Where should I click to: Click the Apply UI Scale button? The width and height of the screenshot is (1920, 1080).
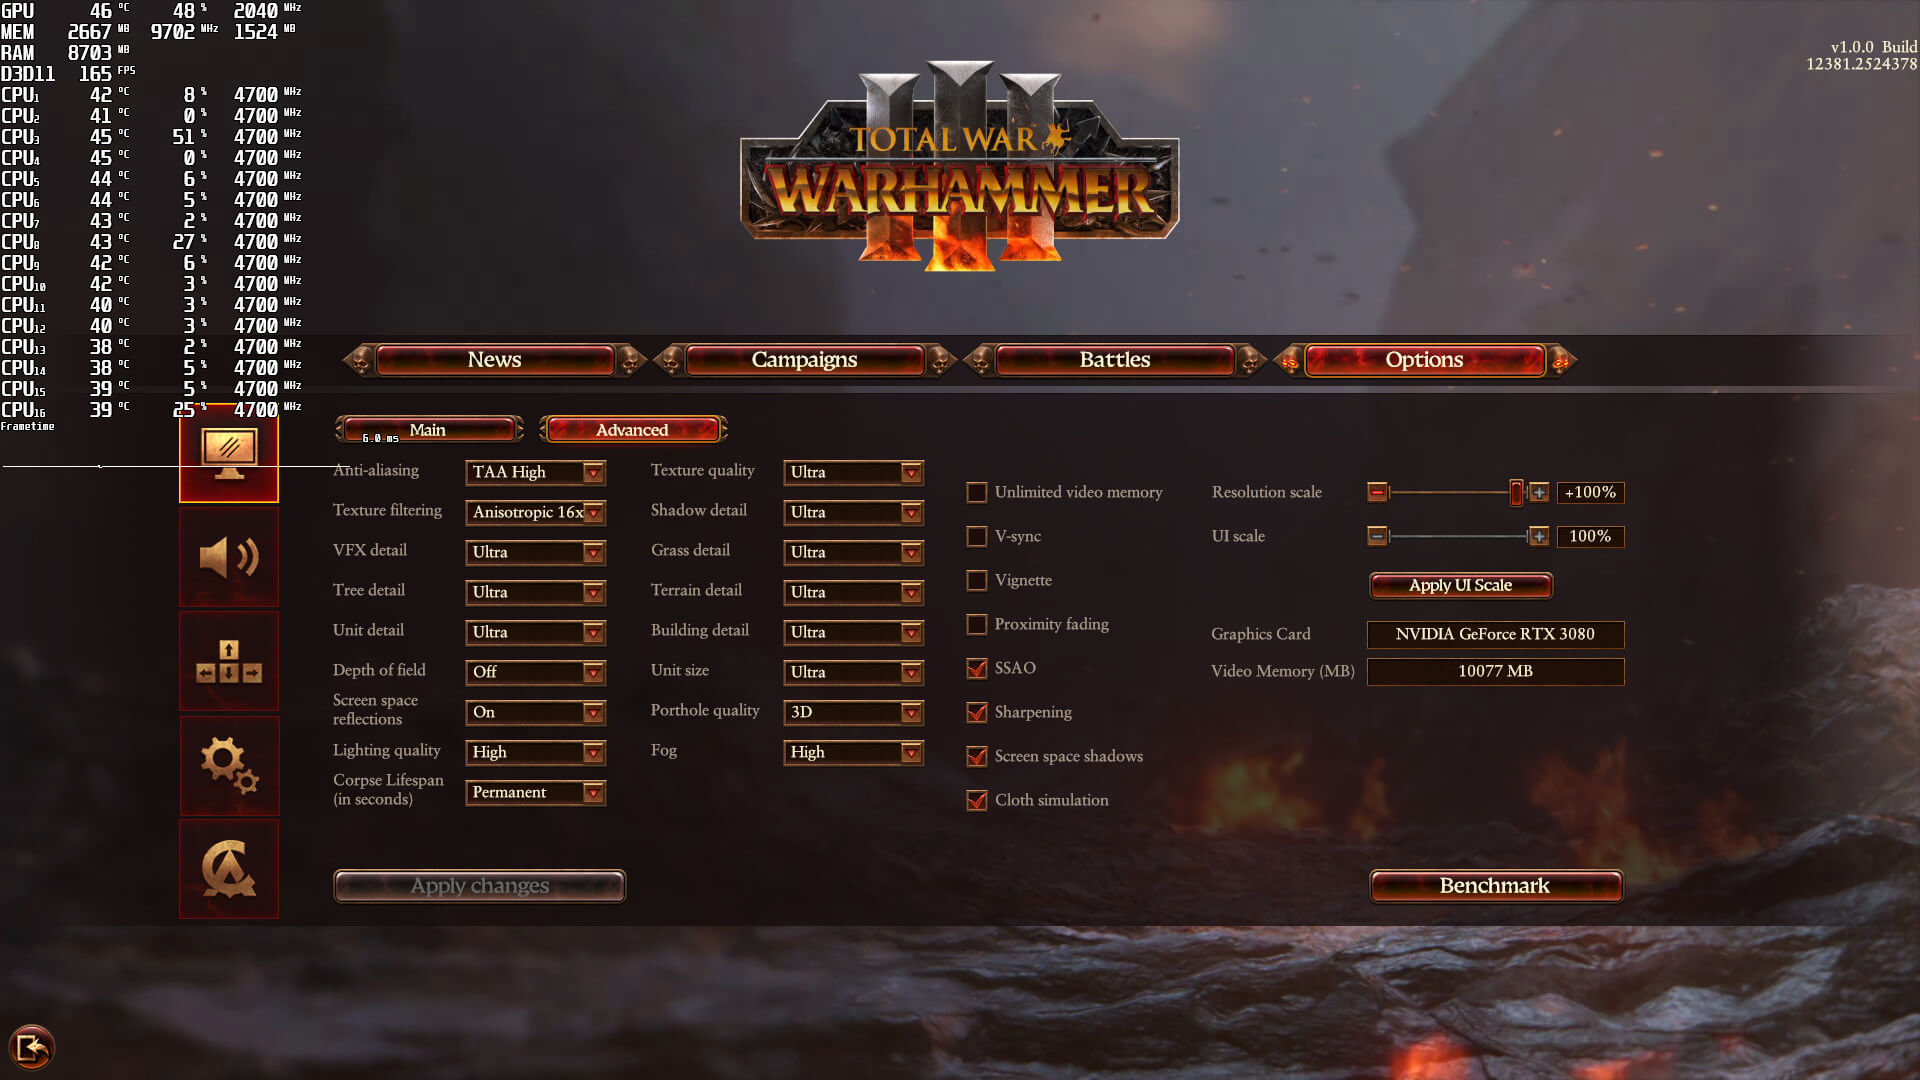tap(1460, 584)
